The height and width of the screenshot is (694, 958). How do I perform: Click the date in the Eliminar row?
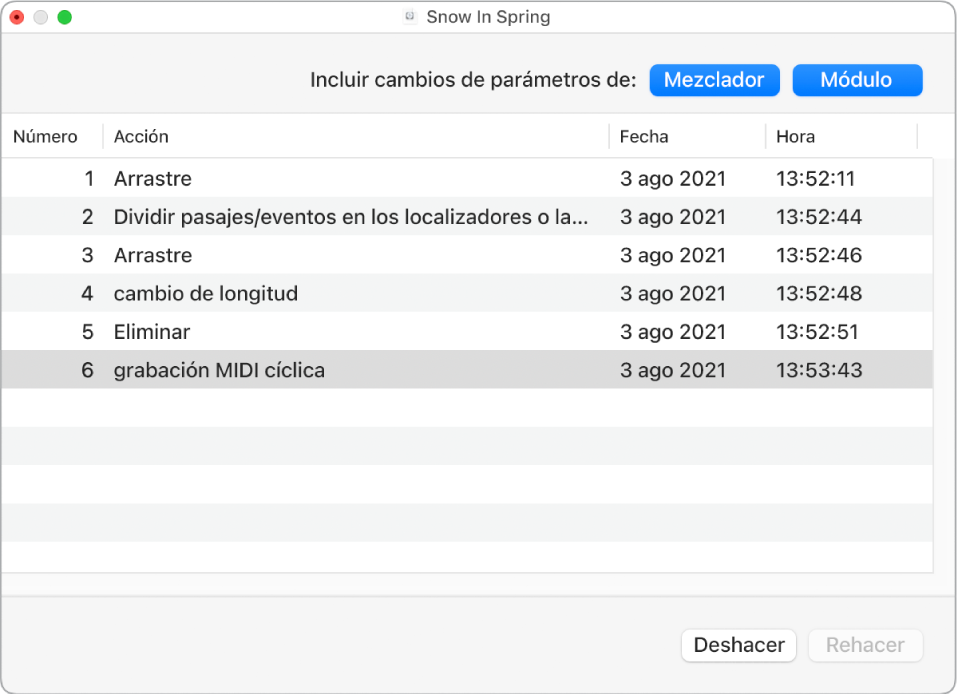click(x=673, y=332)
